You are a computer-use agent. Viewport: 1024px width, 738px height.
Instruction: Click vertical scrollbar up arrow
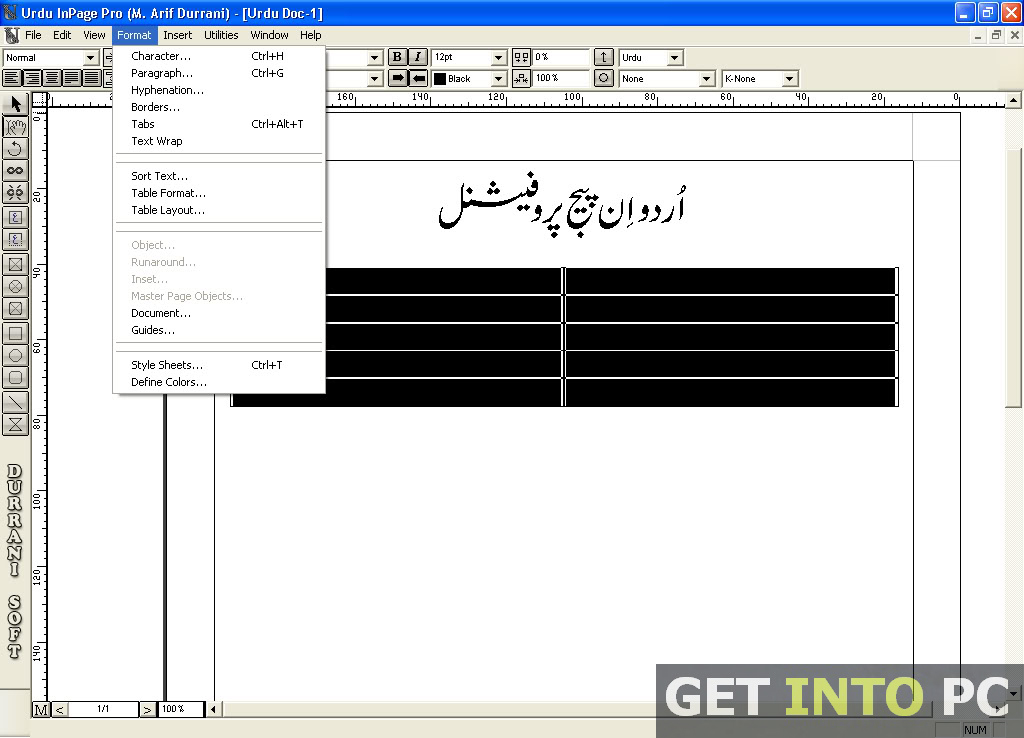(x=1013, y=101)
